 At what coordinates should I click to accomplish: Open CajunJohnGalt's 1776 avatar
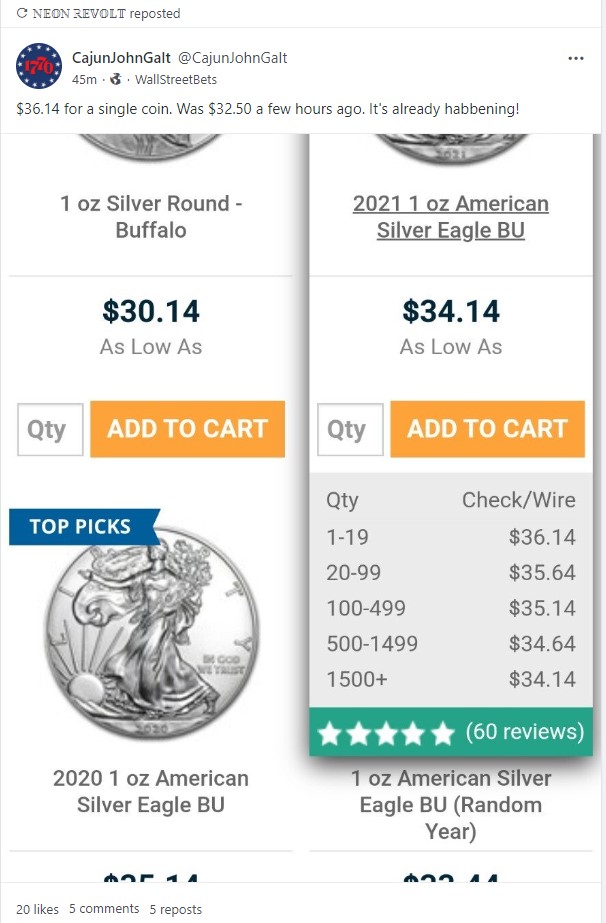click(39, 66)
